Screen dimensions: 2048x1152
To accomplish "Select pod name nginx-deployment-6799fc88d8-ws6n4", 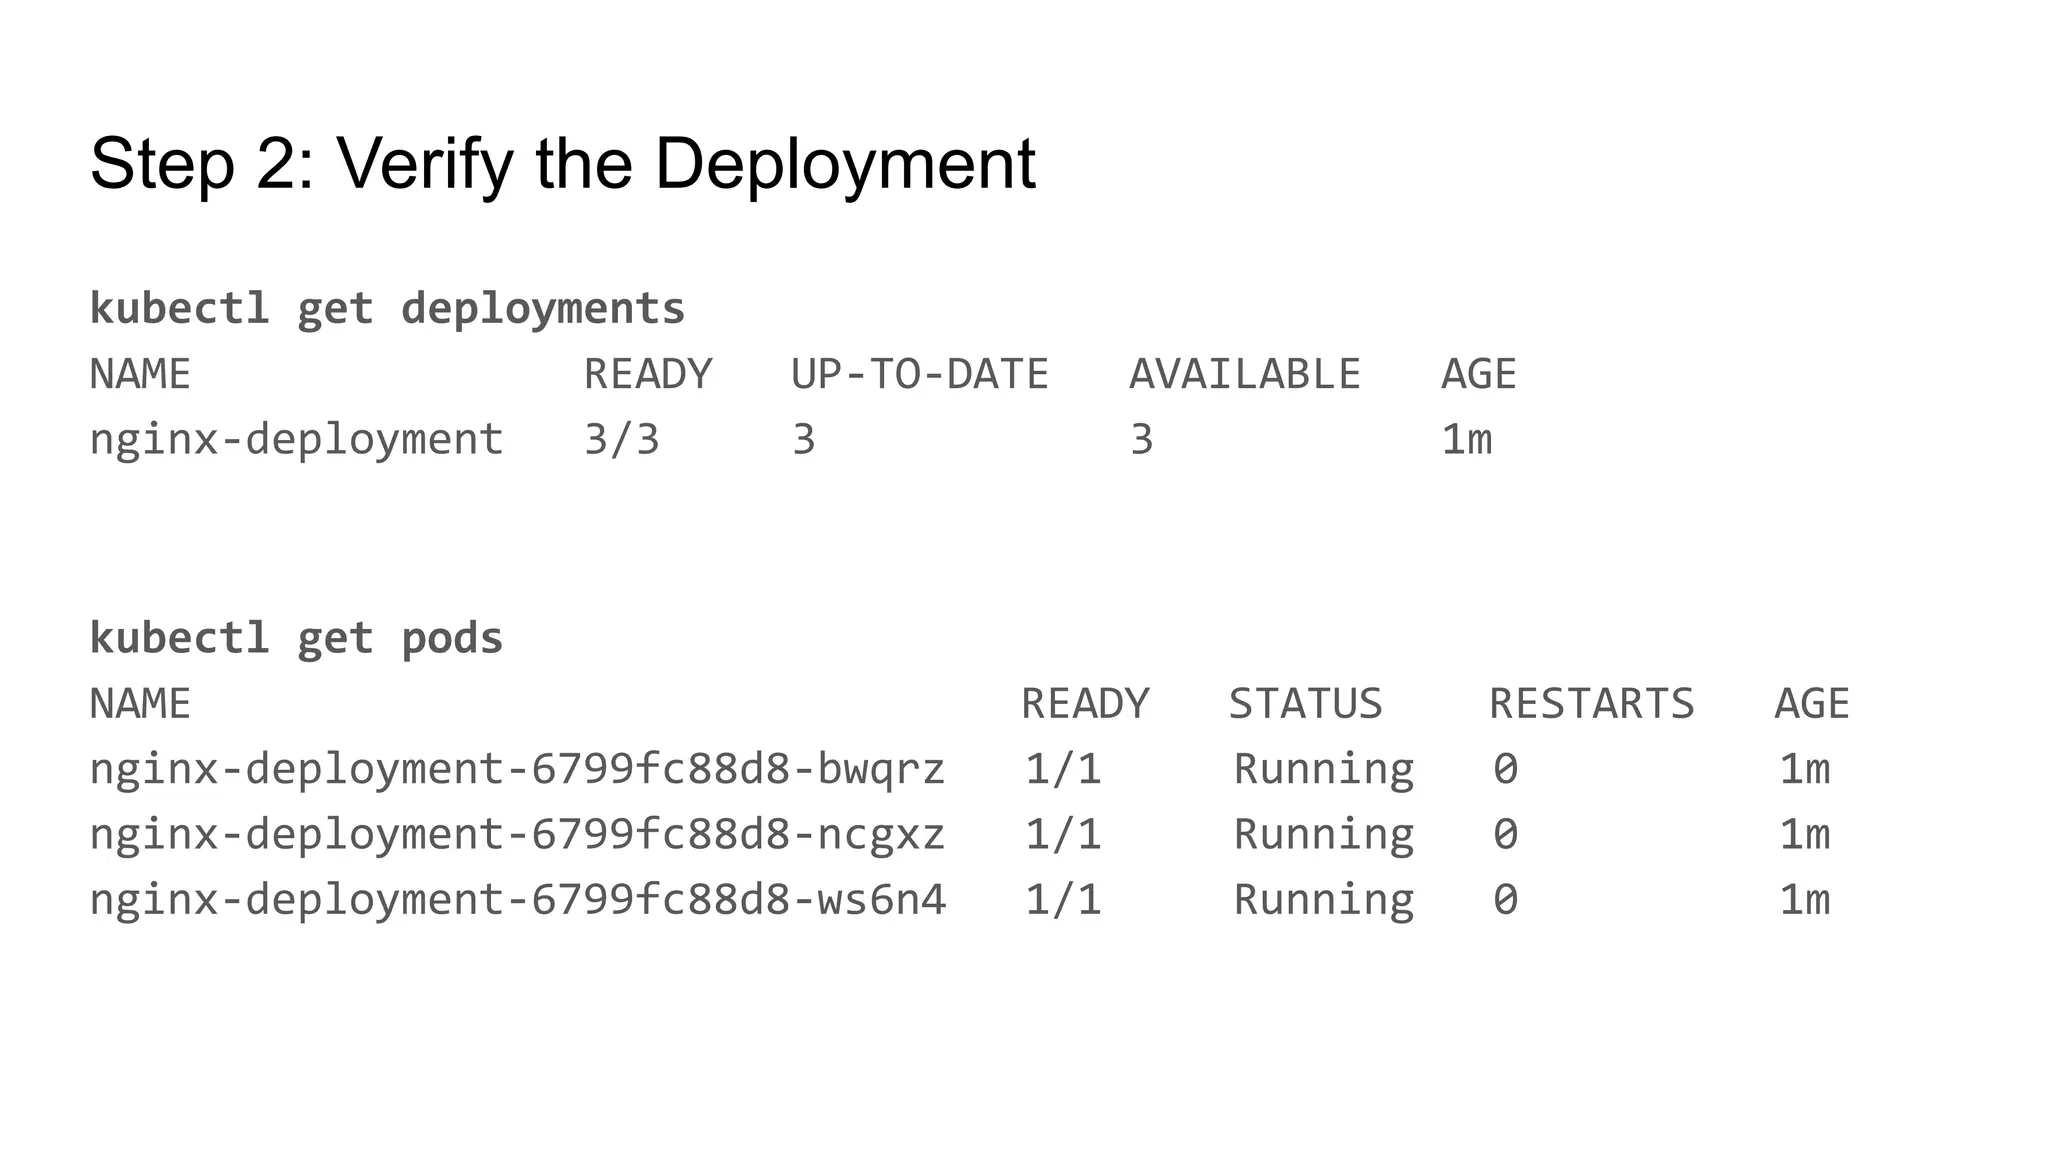I will [x=517, y=900].
